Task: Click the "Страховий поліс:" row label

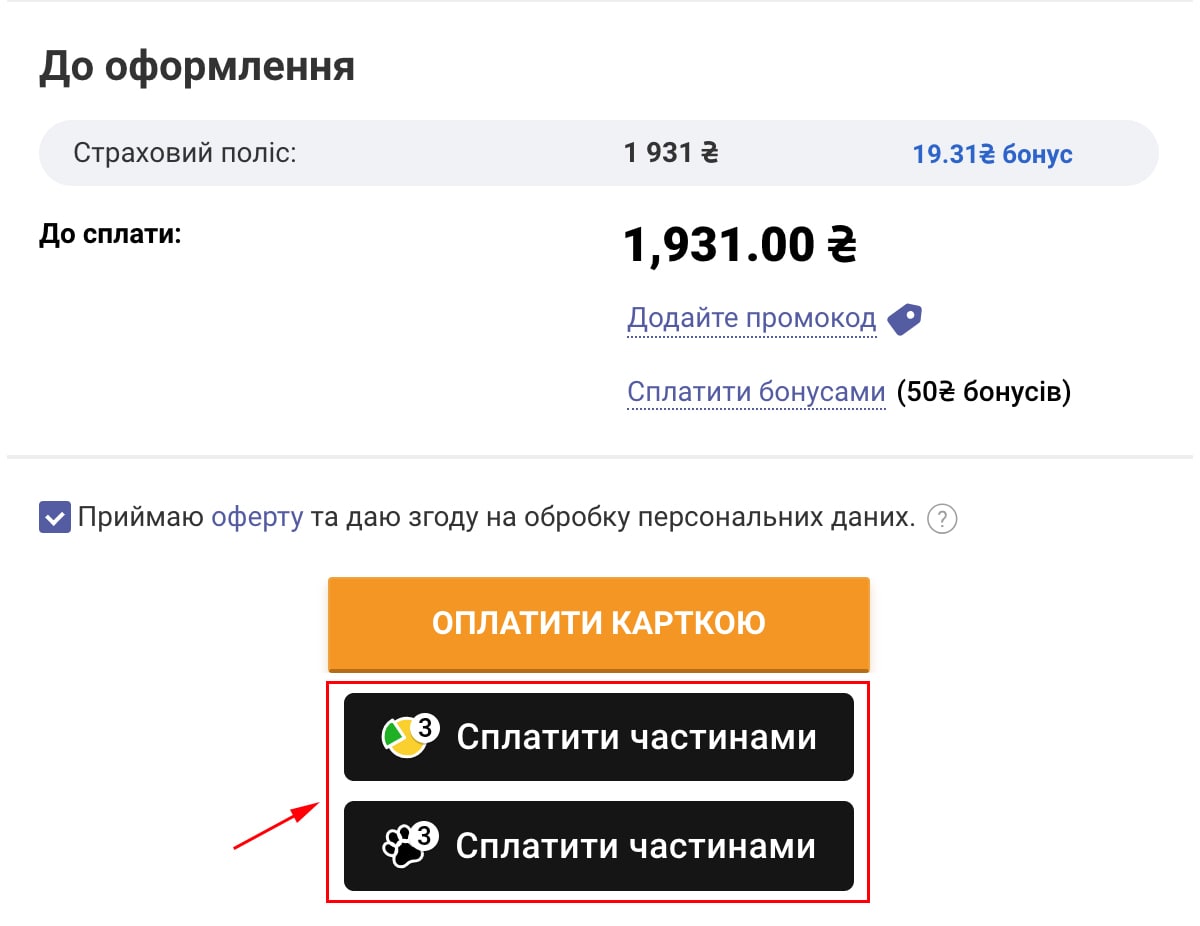Action: coord(185,154)
